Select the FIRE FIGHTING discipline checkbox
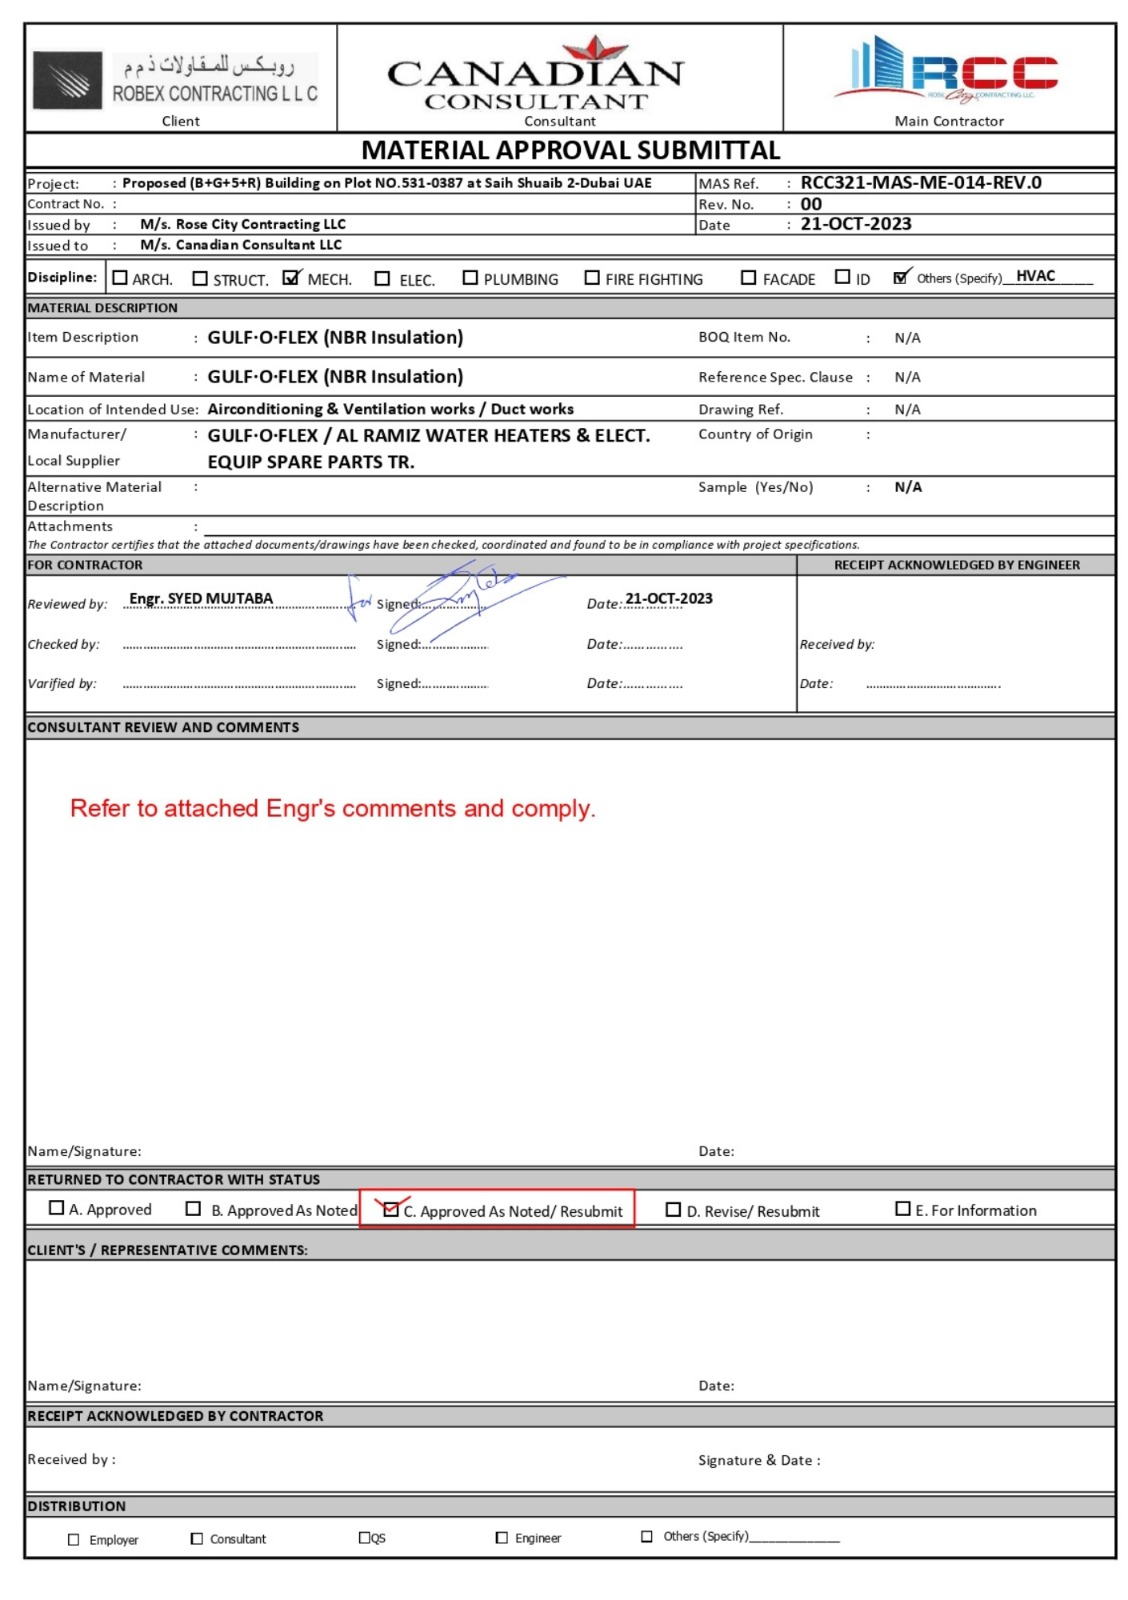The width and height of the screenshot is (1128, 1600). 592,278
